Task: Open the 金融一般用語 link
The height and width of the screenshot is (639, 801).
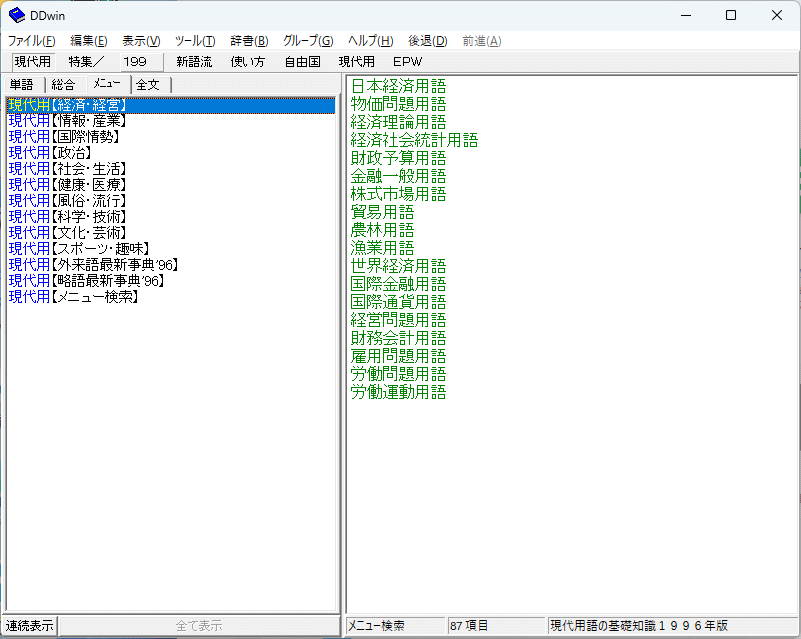Action: [398, 176]
